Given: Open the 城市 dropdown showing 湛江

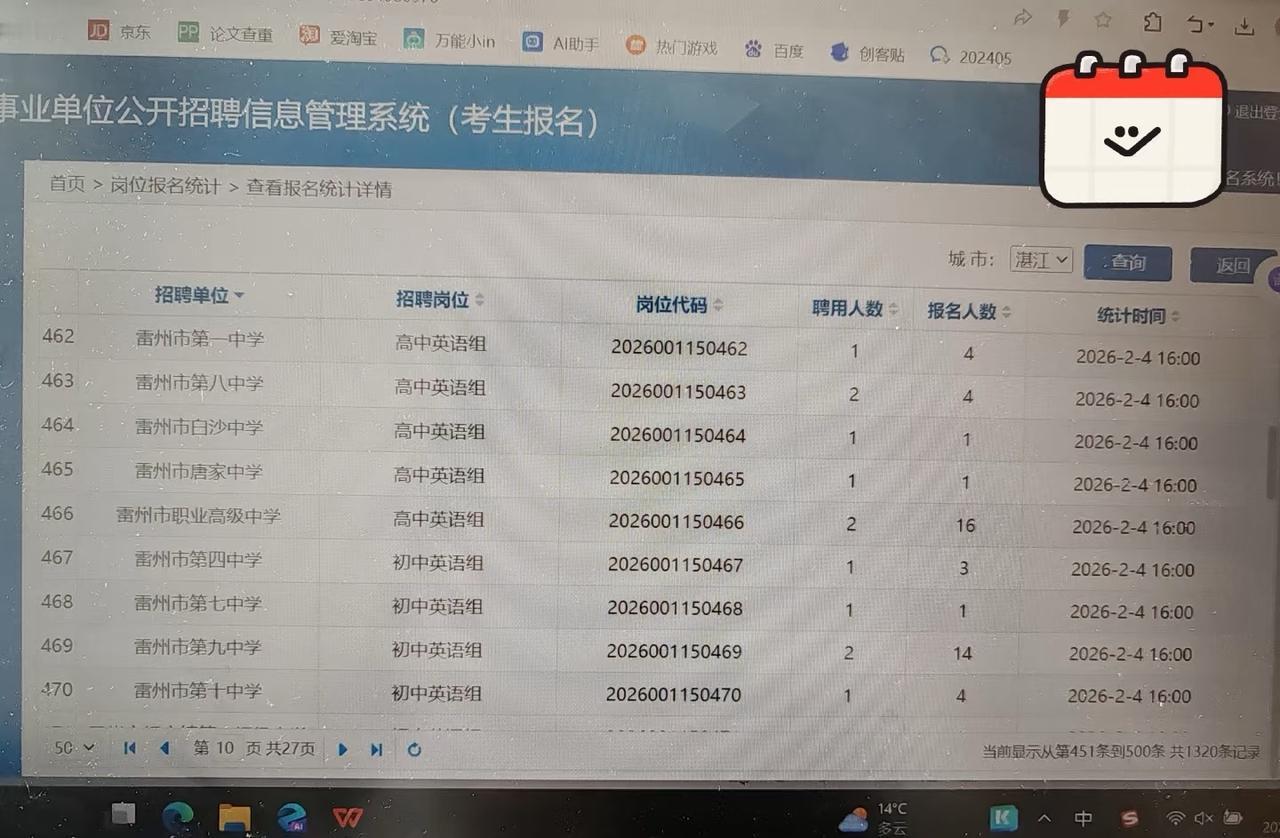Looking at the screenshot, I should pyautogui.click(x=1041, y=259).
